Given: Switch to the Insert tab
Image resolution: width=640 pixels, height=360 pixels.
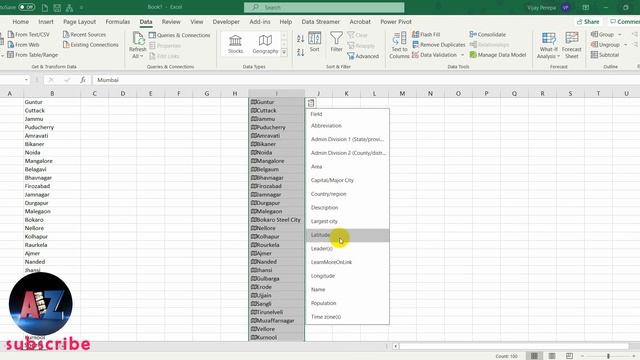Looking at the screenshot, I should (x=46, y=22).
